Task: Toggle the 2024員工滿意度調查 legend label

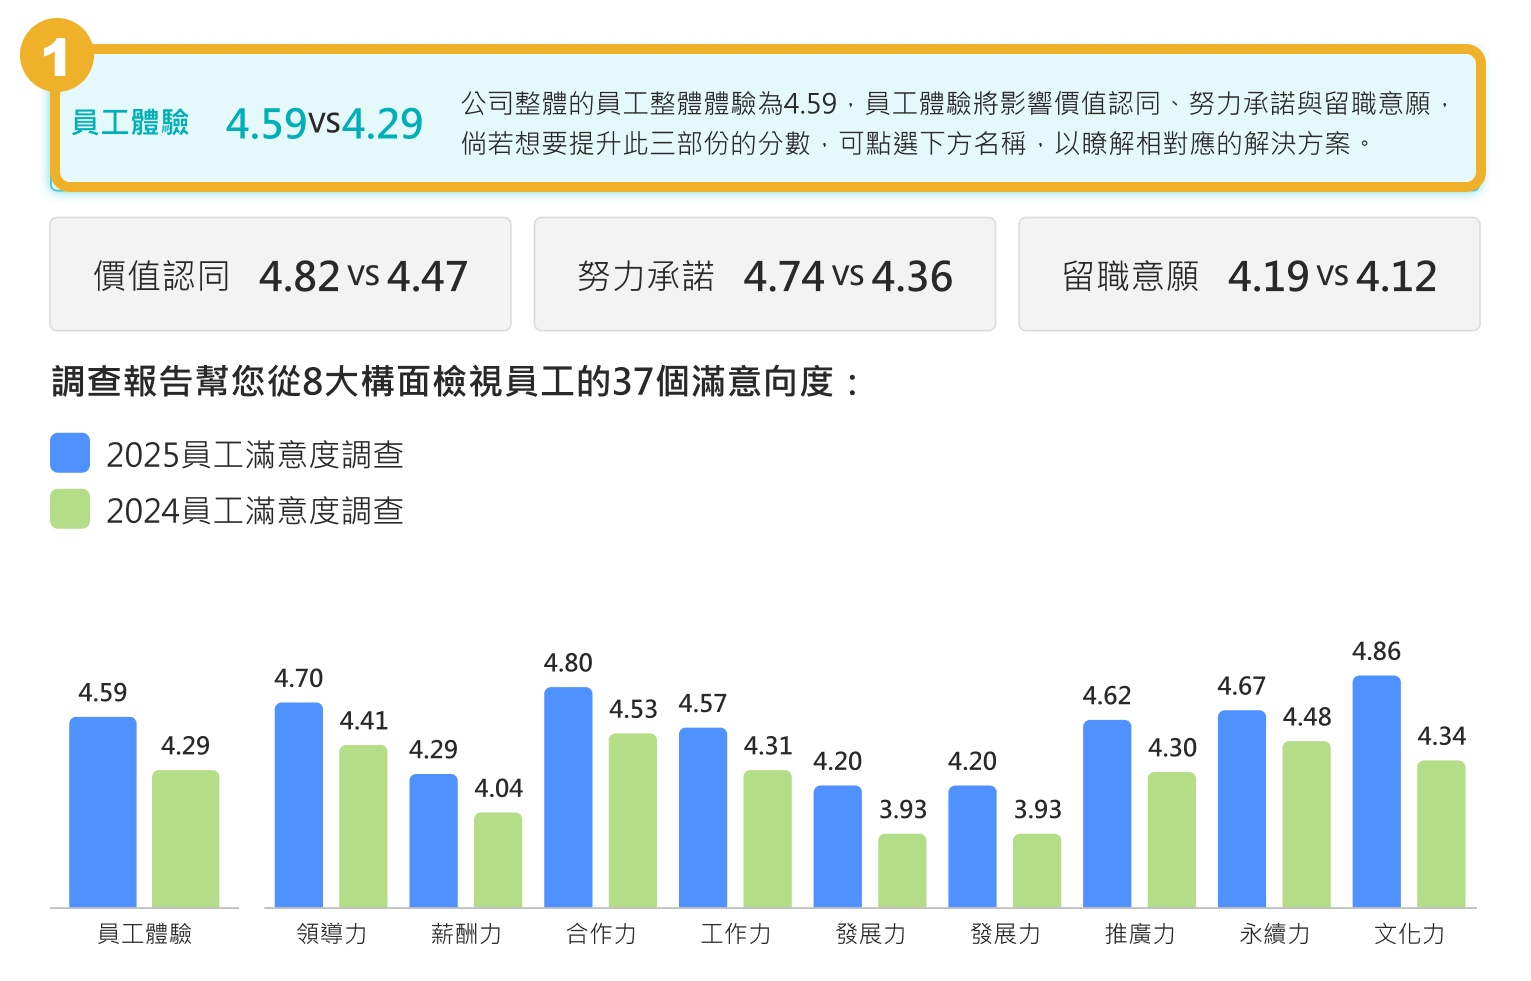Action: pos(255,511)
